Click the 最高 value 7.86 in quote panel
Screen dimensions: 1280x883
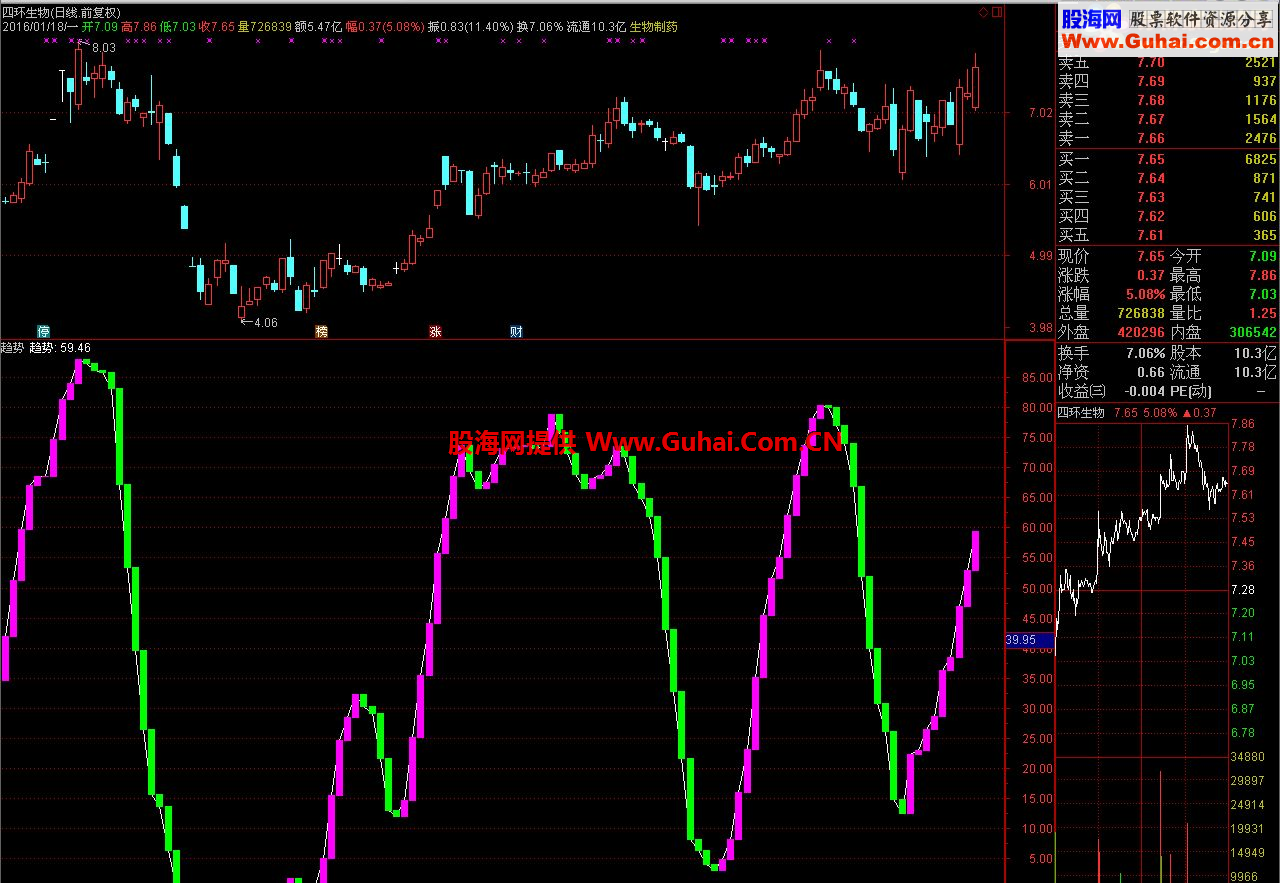(1263, 275)
